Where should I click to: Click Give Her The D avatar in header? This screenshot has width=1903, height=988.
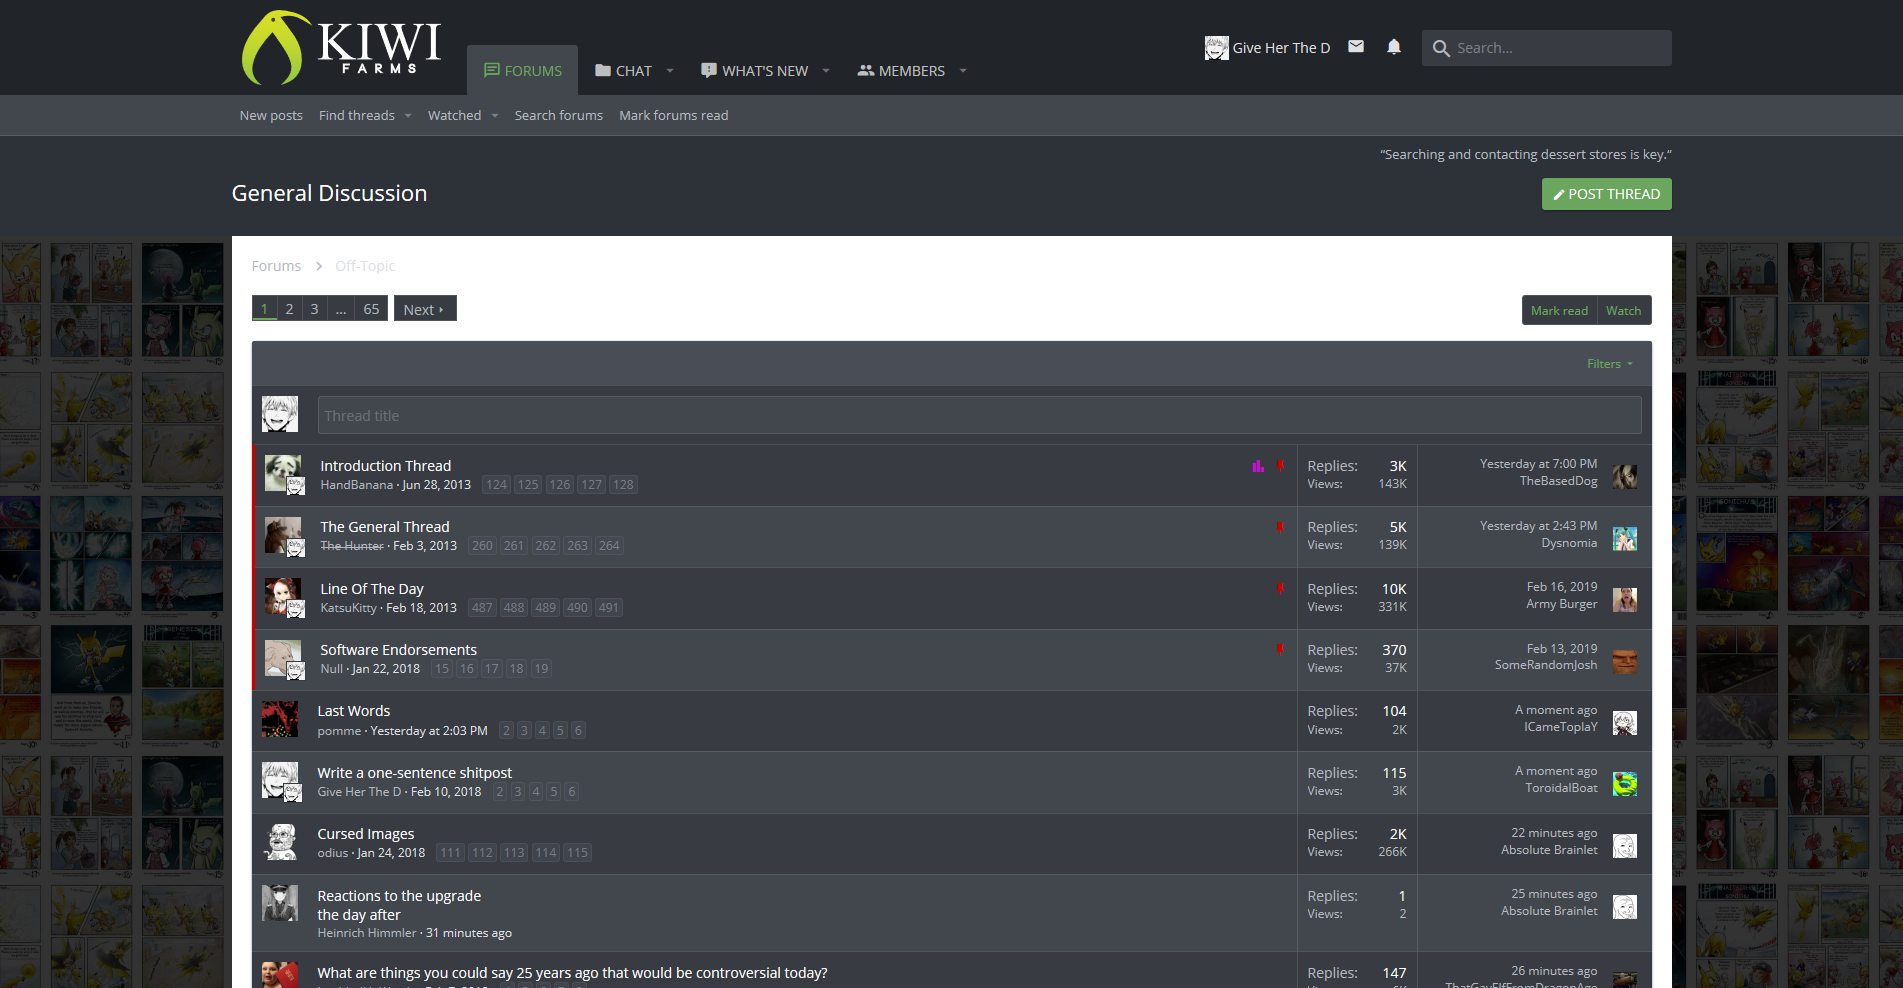1216,48
